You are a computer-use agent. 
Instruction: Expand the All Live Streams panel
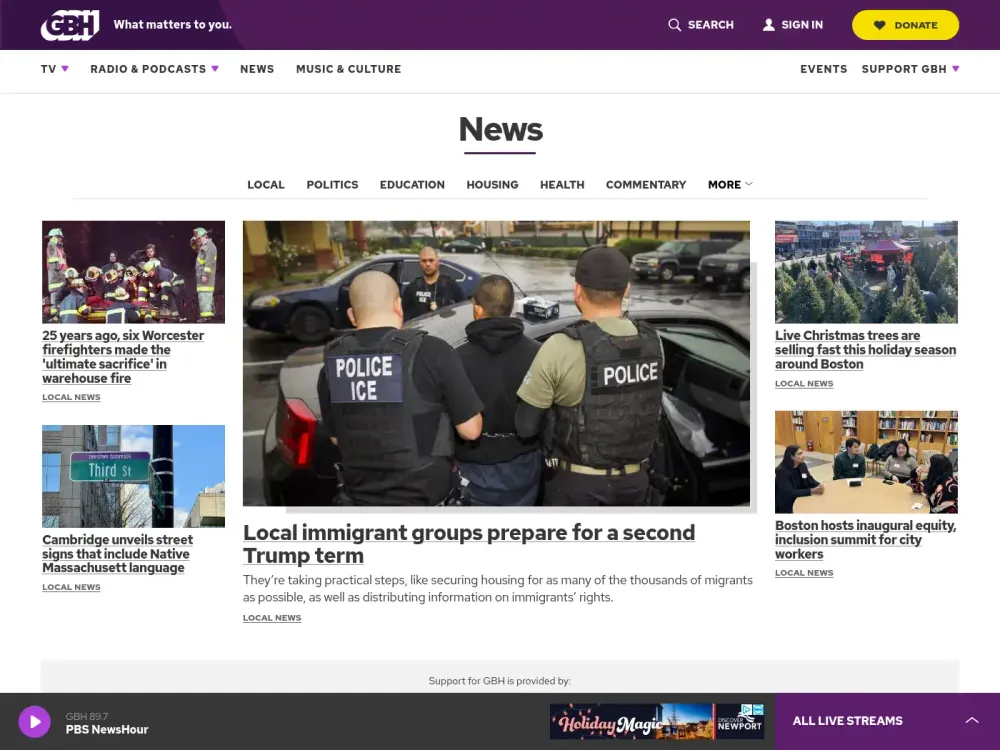coord(971,721)
